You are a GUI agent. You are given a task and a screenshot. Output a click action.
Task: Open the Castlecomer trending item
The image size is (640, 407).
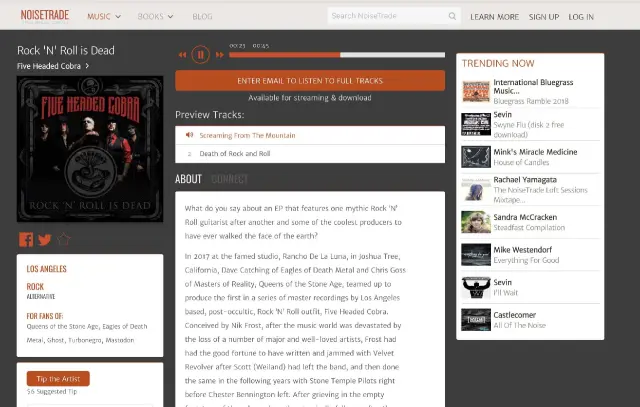coord(514,315)
